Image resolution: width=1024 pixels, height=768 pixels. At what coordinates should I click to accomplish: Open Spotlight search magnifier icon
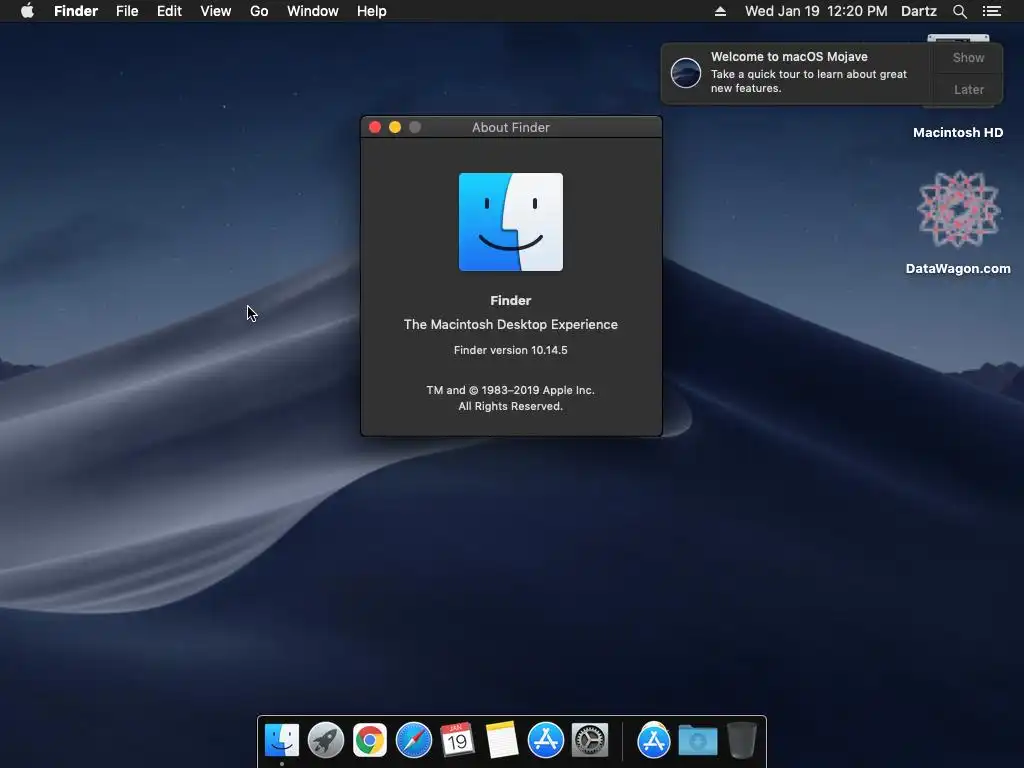pyautogui.click(x=959, y=11)
